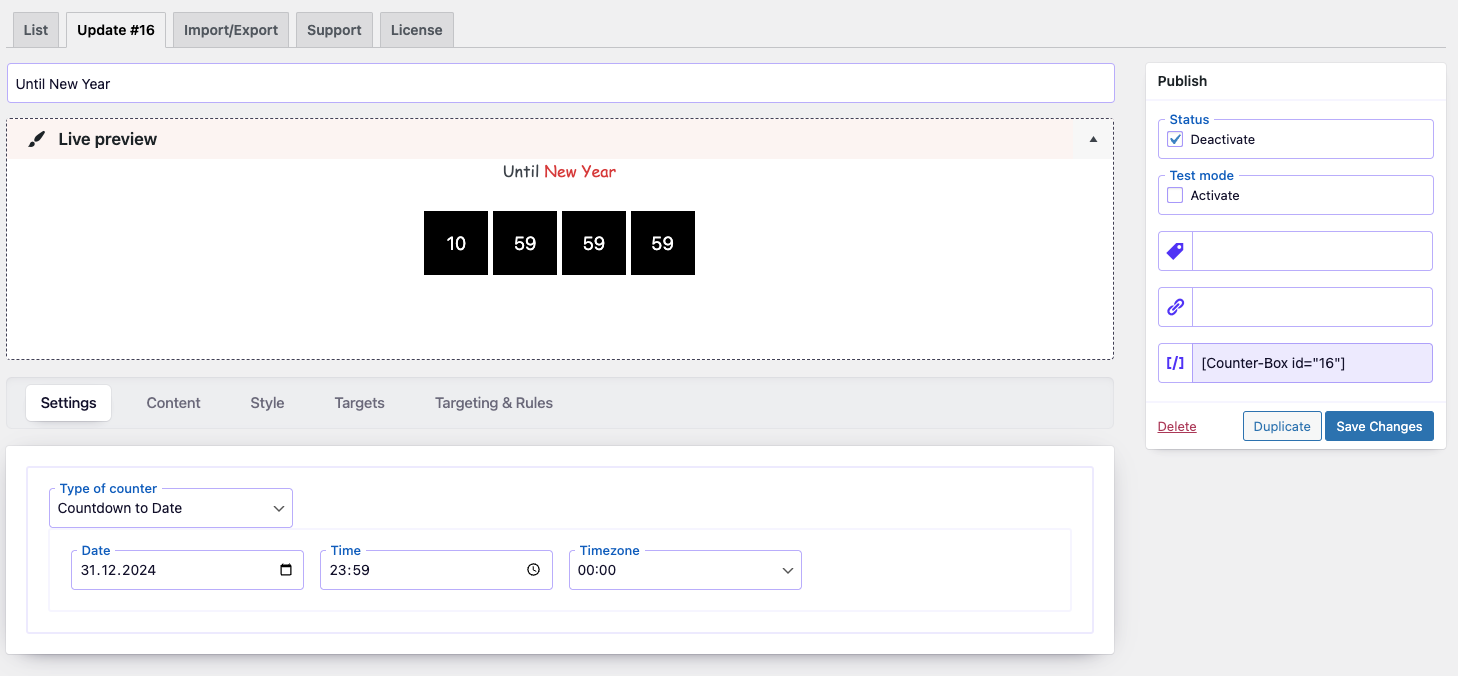Image resolution: width=1458 pixels, height=676 pixels.
Task: Enable the Test mode Activate checkbox
Action: (1176, 195)
